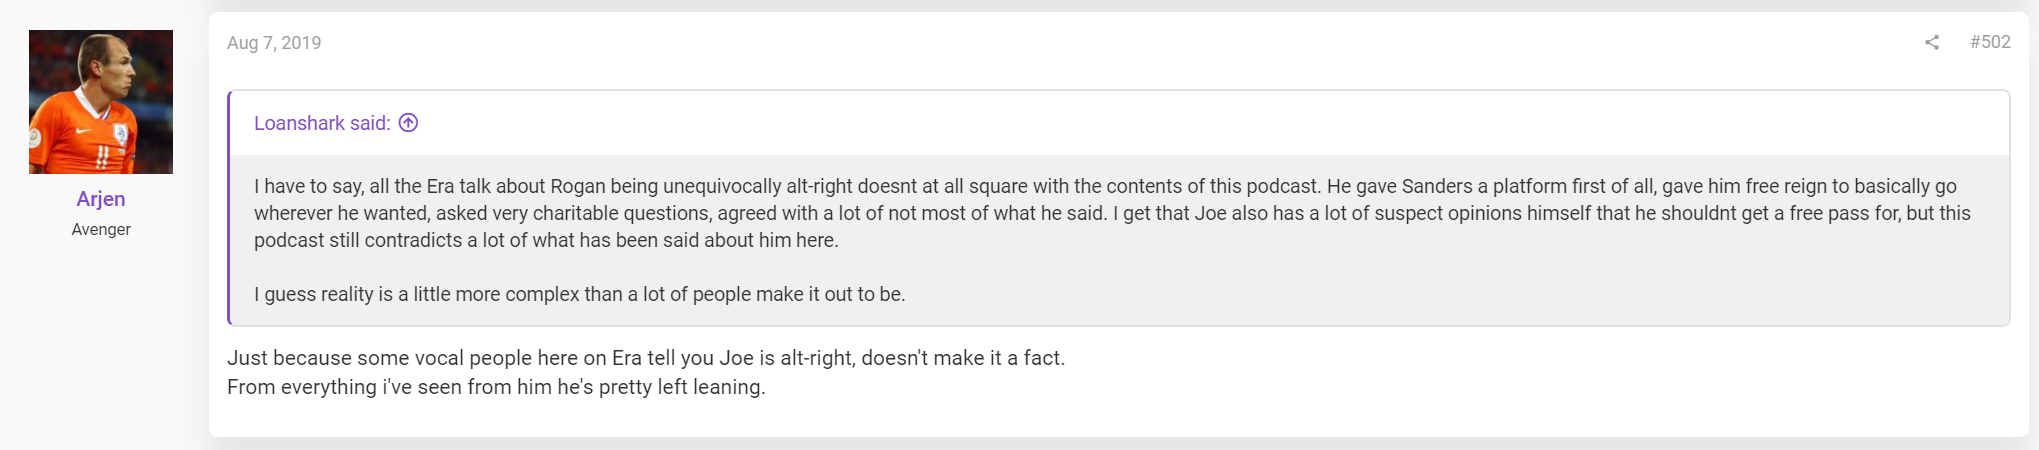Open Arjen's avatar picture
The image size is (2039, 450).
coord(101,102)
